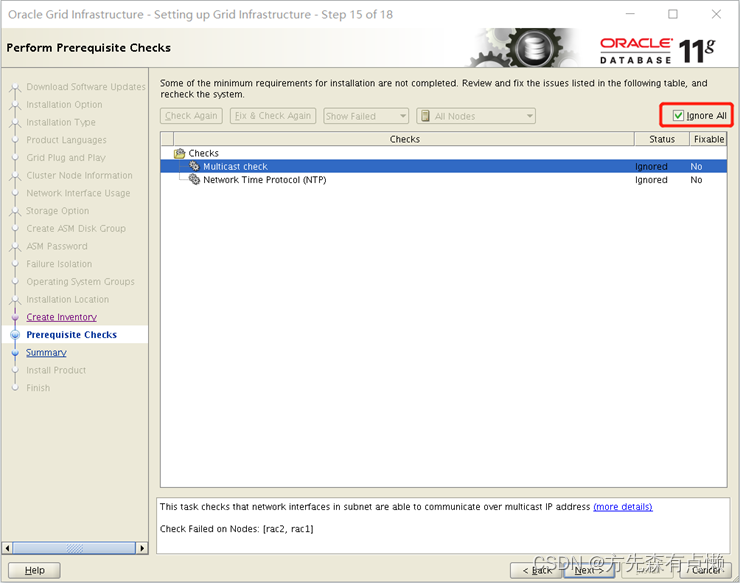Click the Cluster Node Information step
Viewport: 740px width, 583px height.
pos(79,175)
